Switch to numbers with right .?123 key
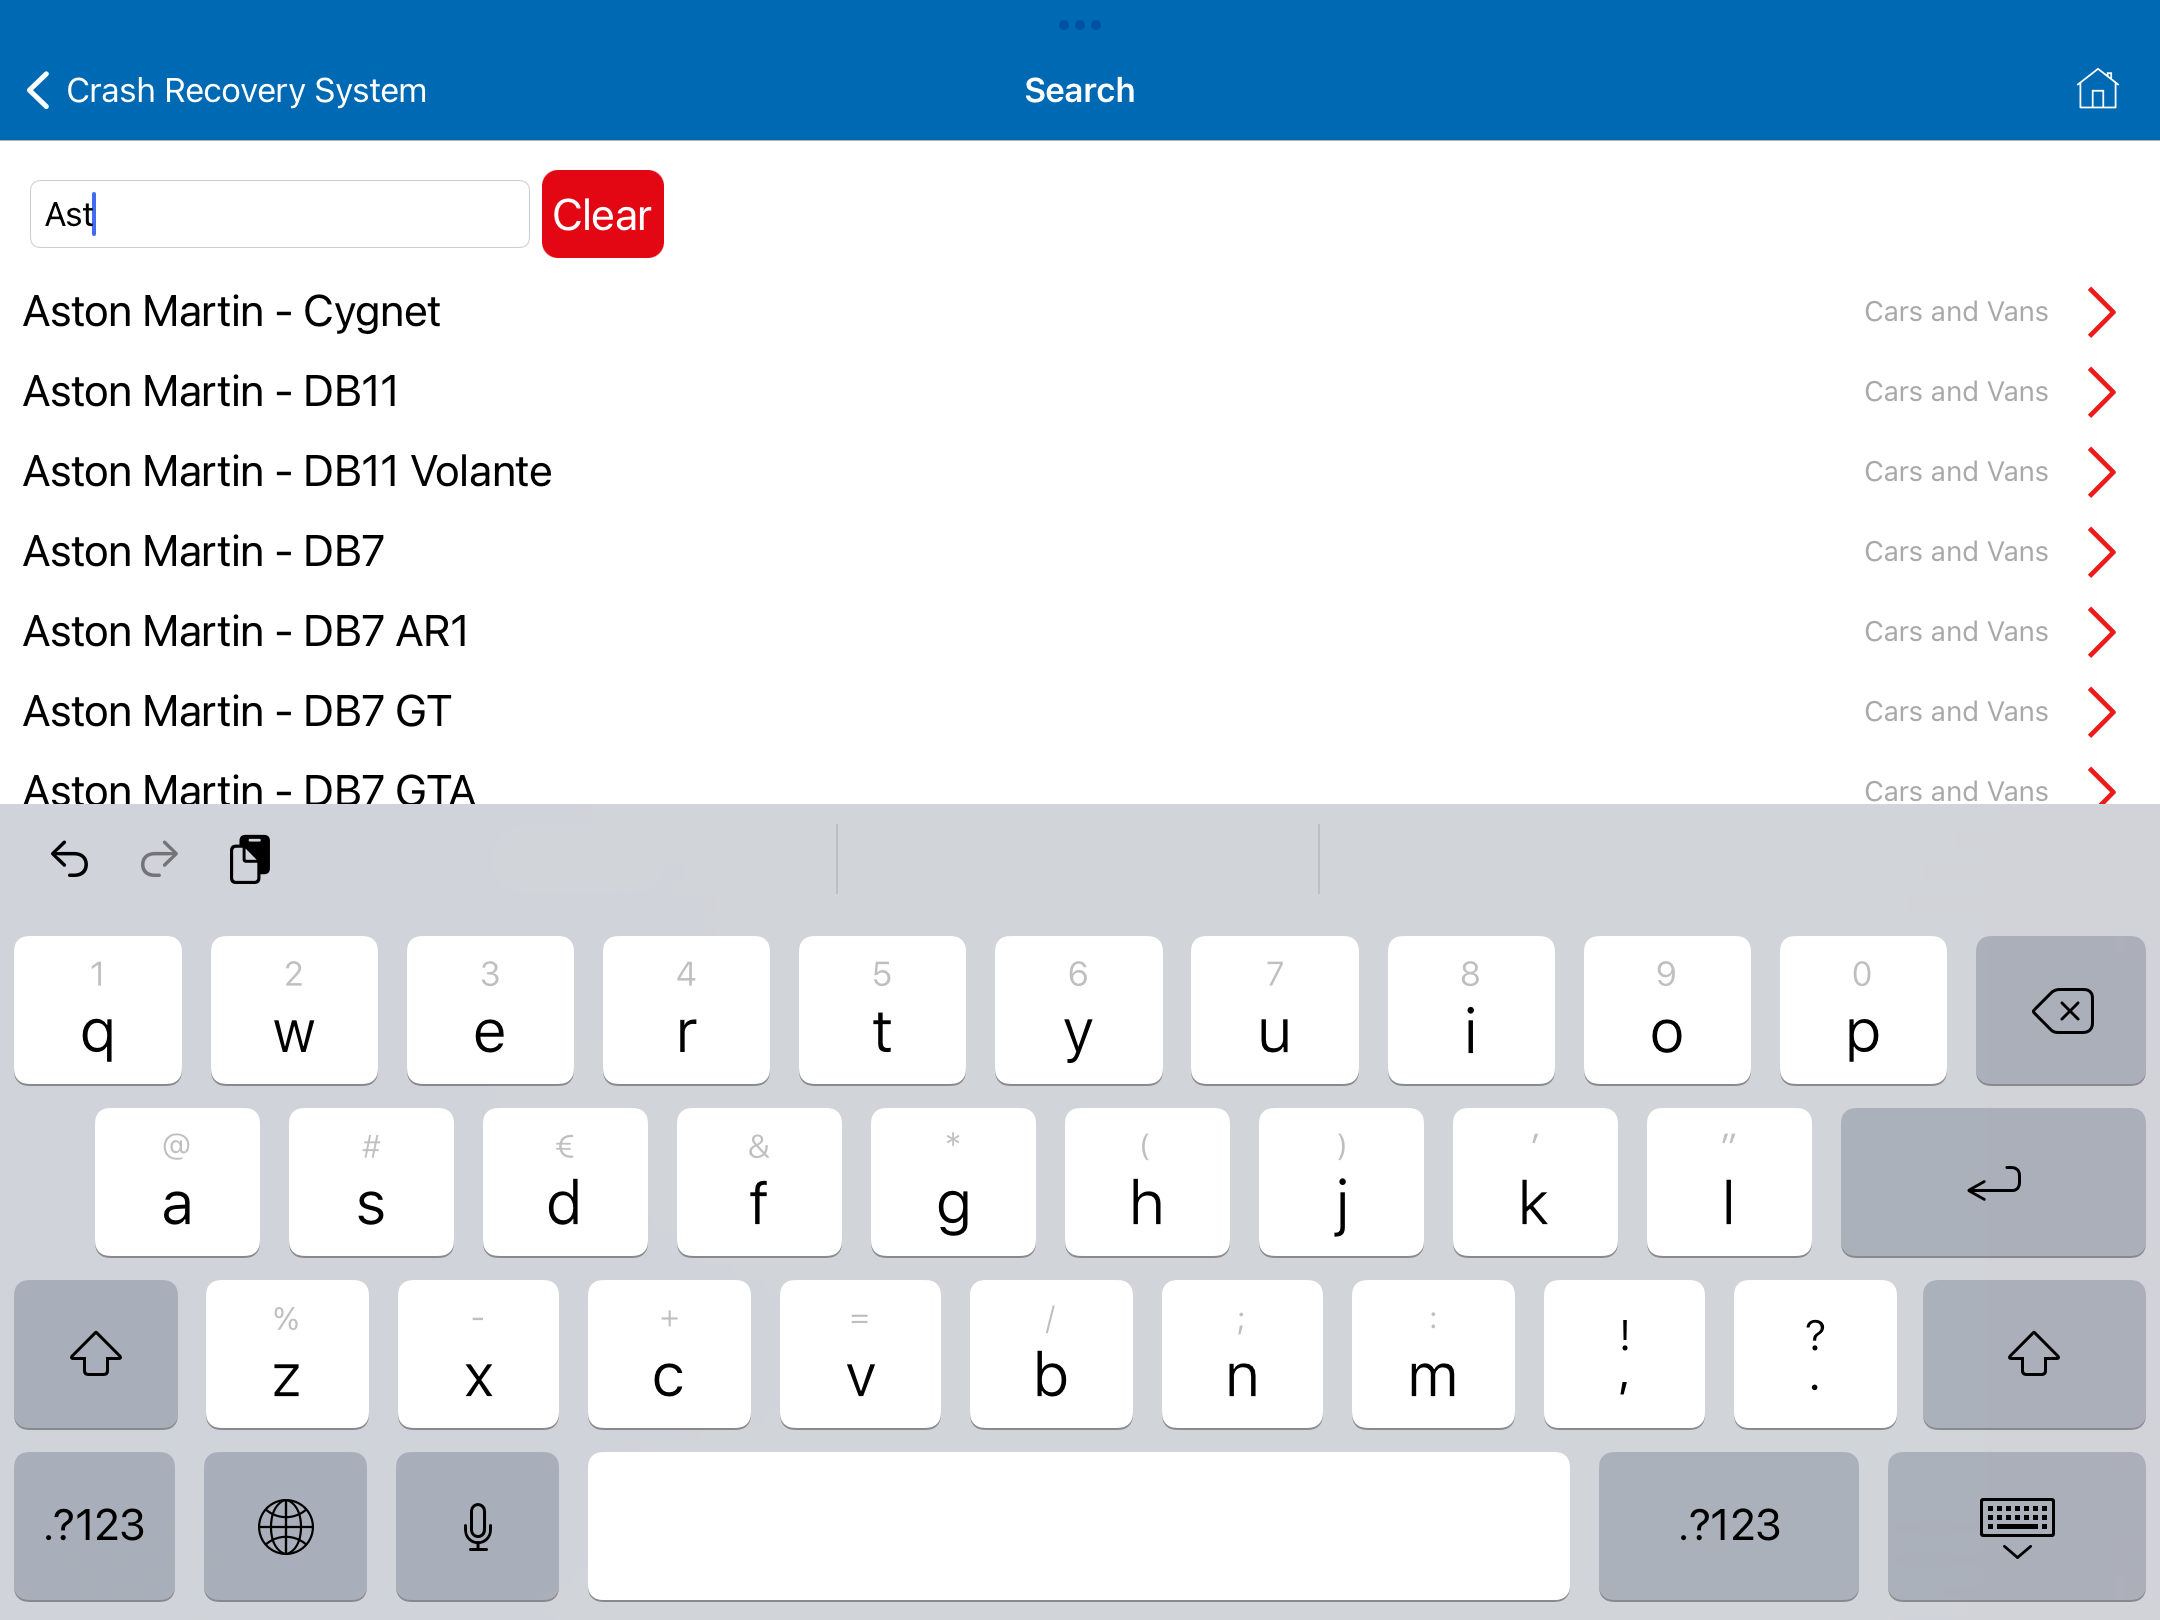2160x1620 pixels. pyautogui.click(x=1729, y=1526)
